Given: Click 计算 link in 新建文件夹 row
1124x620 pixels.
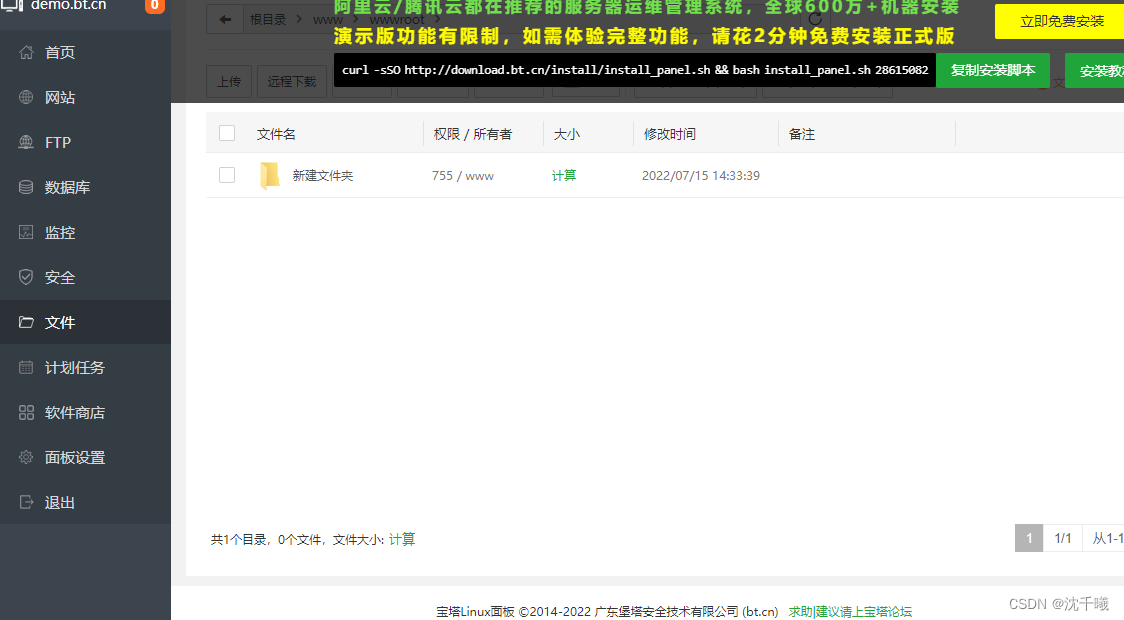Looking at the screenshot, I should tap(563, 176).
